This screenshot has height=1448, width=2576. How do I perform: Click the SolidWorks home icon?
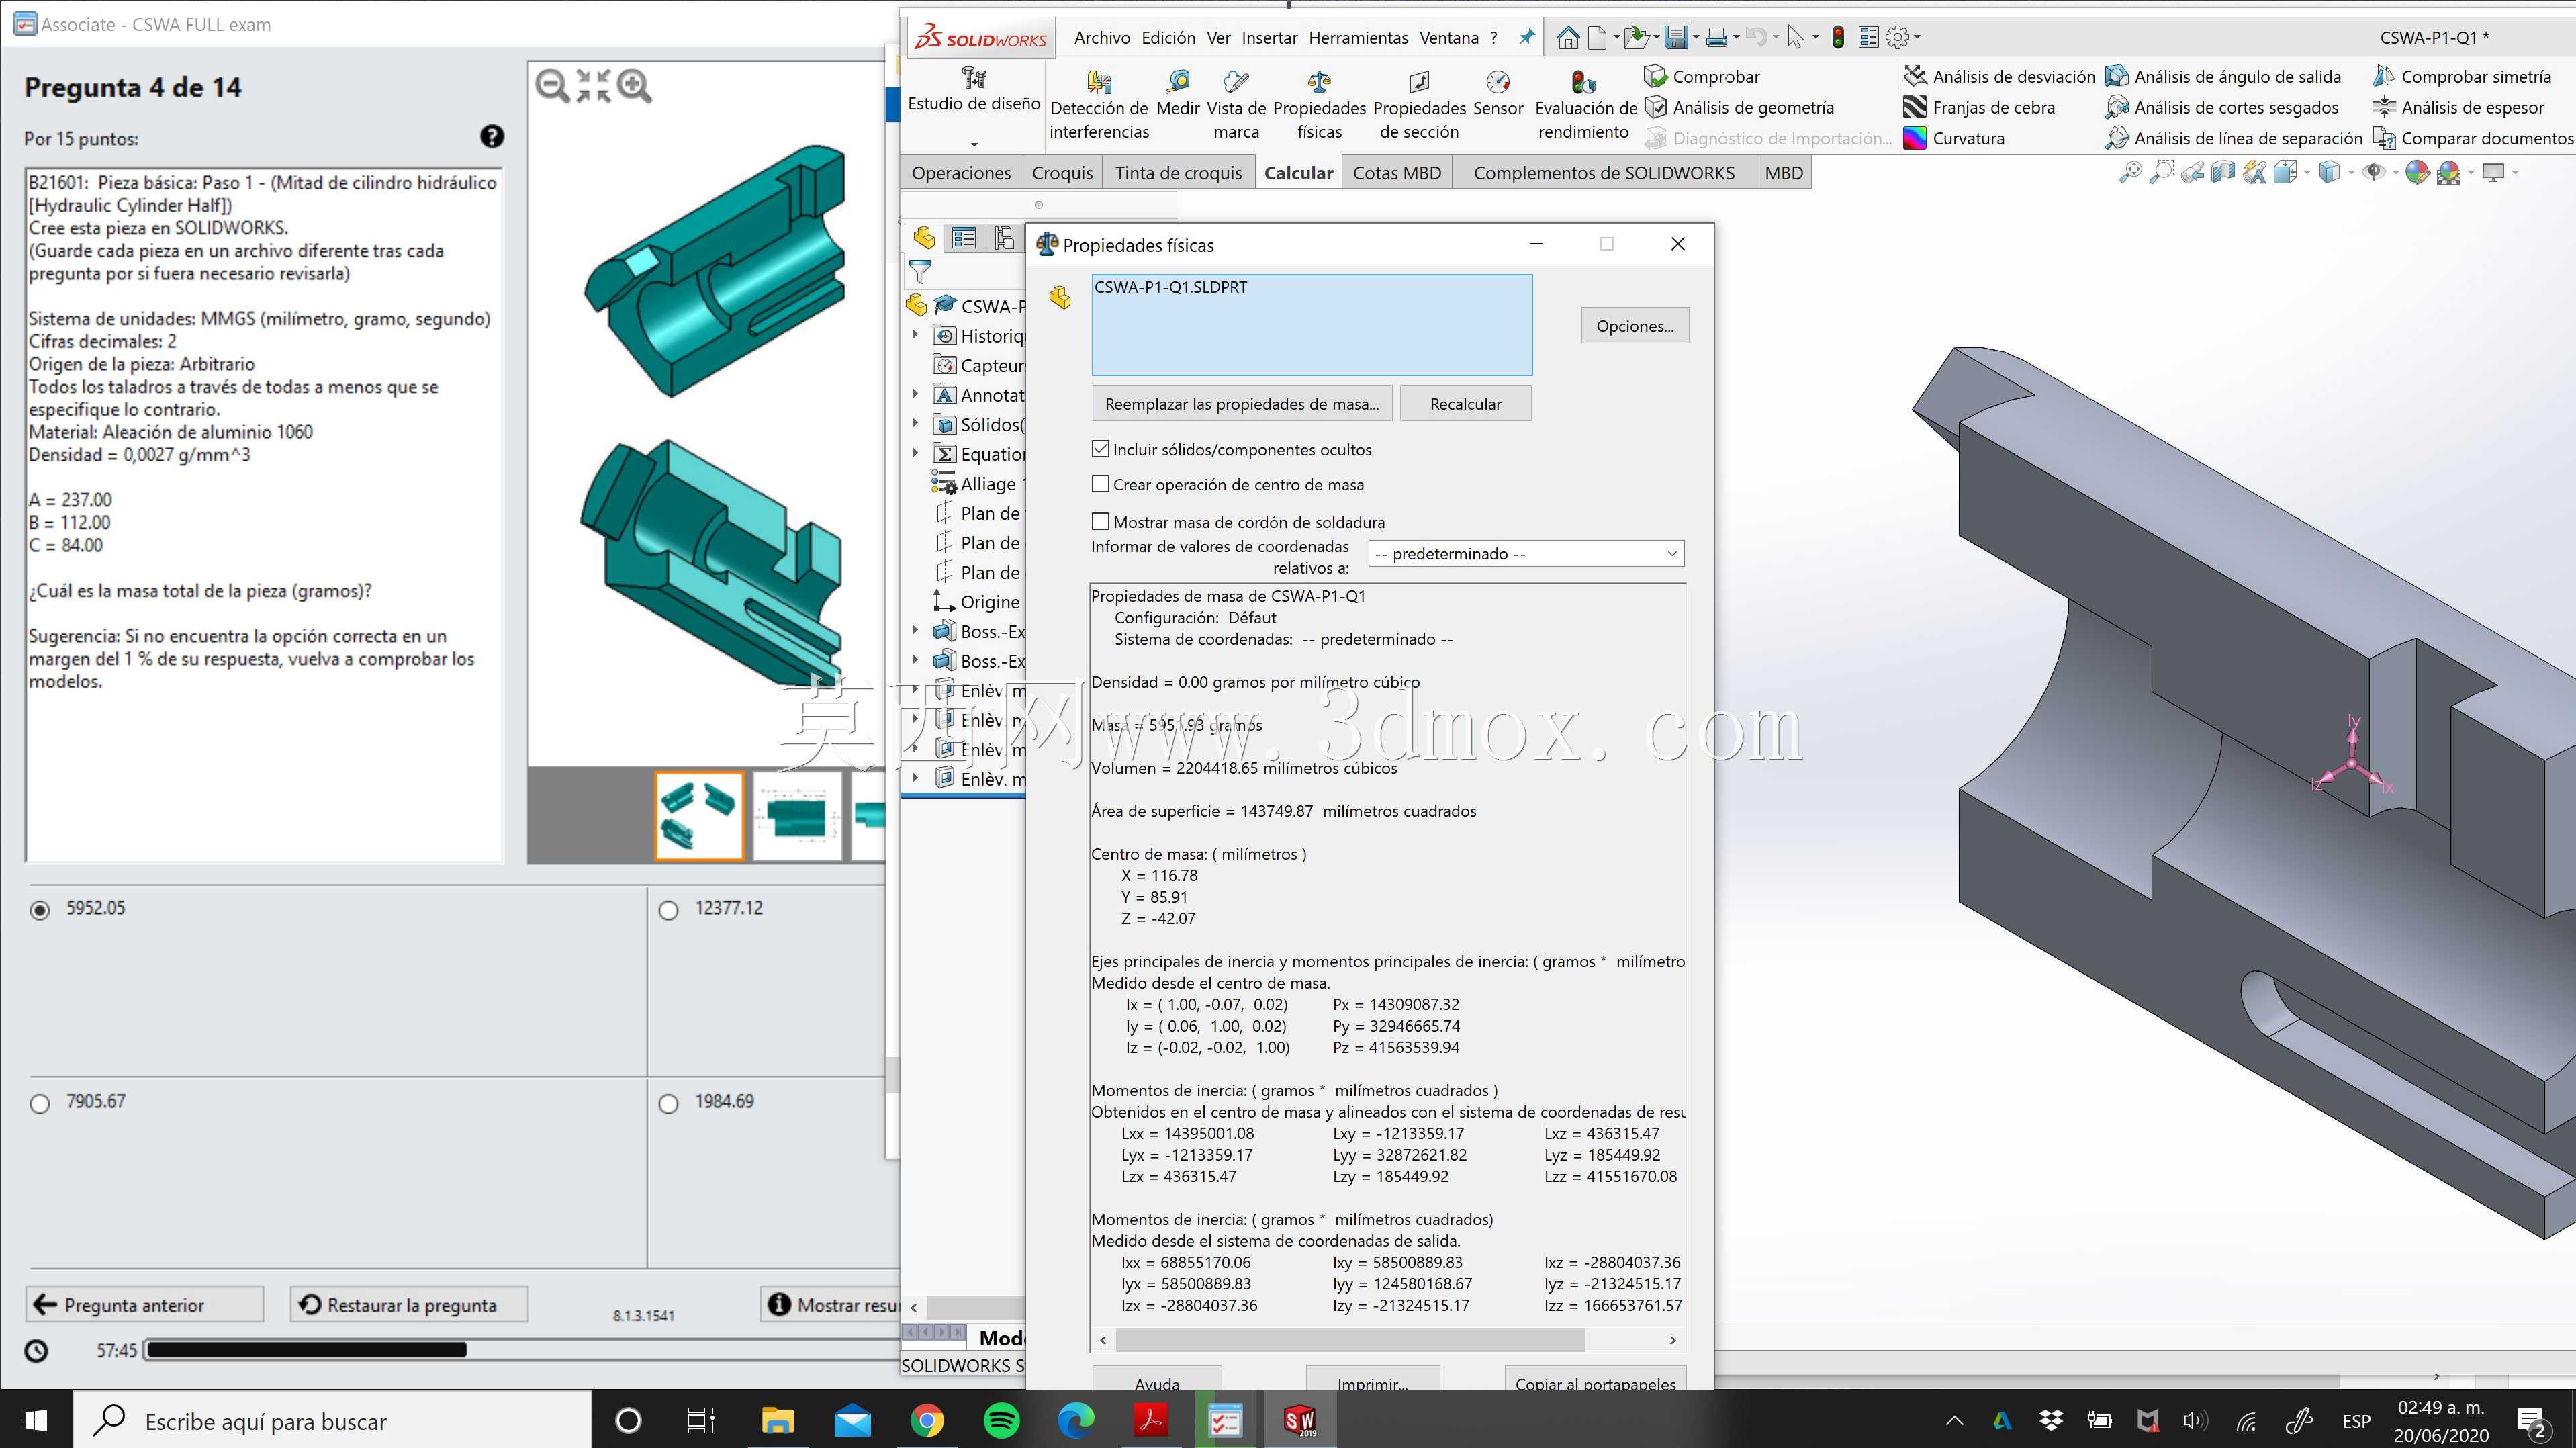click(1568, 38)
